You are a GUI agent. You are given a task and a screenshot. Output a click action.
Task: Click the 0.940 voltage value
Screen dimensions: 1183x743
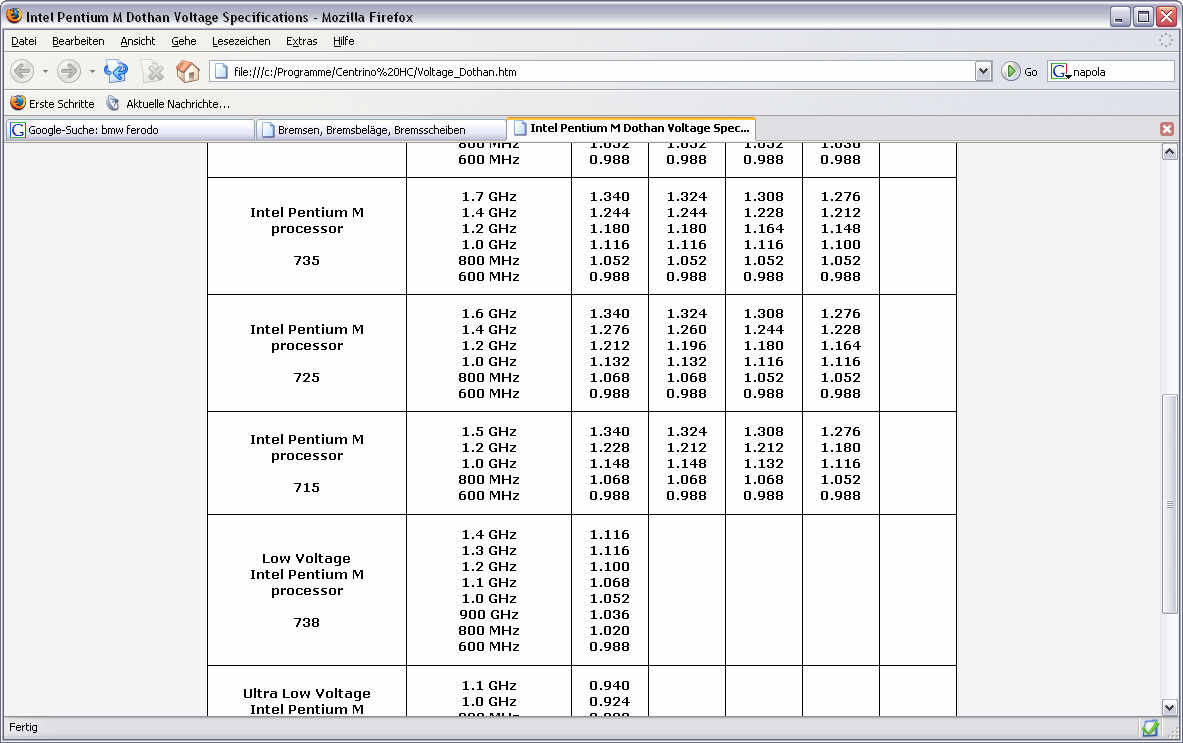610,686
